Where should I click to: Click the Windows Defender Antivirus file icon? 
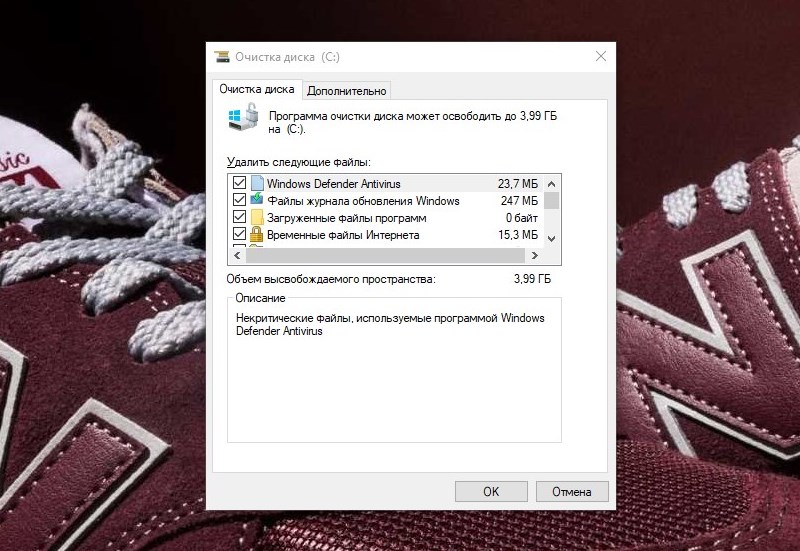pos(257,183)
